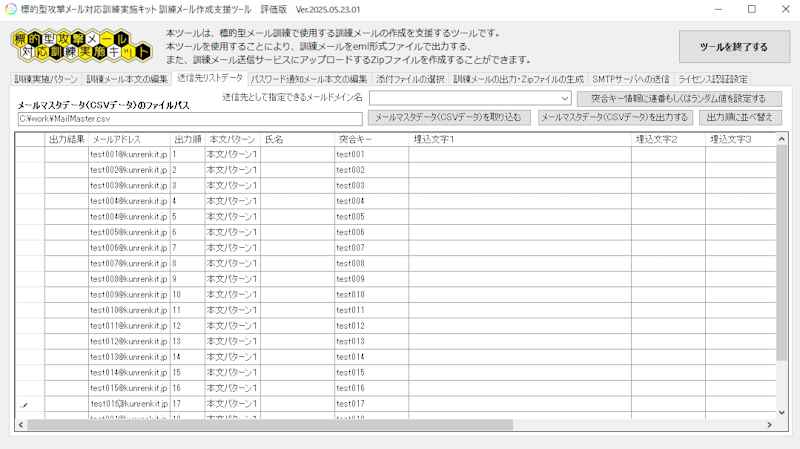Click the test007 key cell
The image size is (800, 449).
[371, 248]
